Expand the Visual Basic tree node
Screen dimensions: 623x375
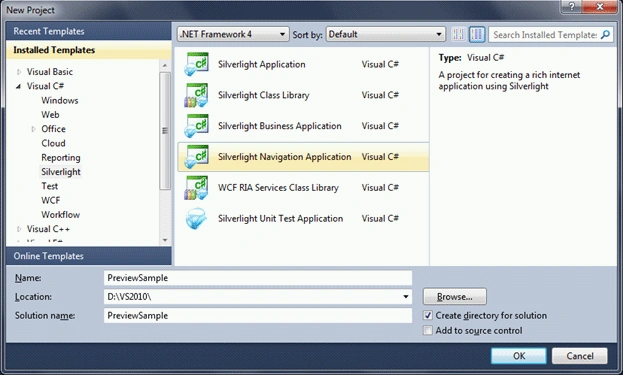(19, 72)
